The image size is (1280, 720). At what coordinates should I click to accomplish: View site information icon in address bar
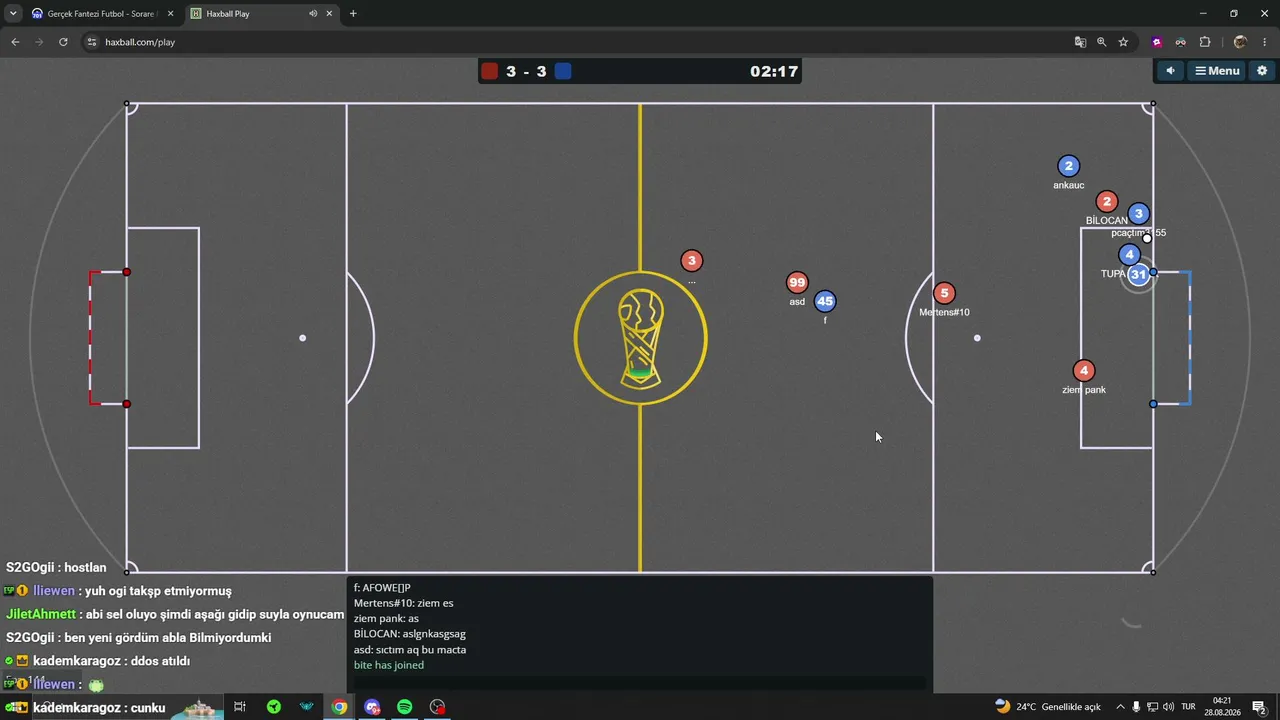click(x=92, y=42)
